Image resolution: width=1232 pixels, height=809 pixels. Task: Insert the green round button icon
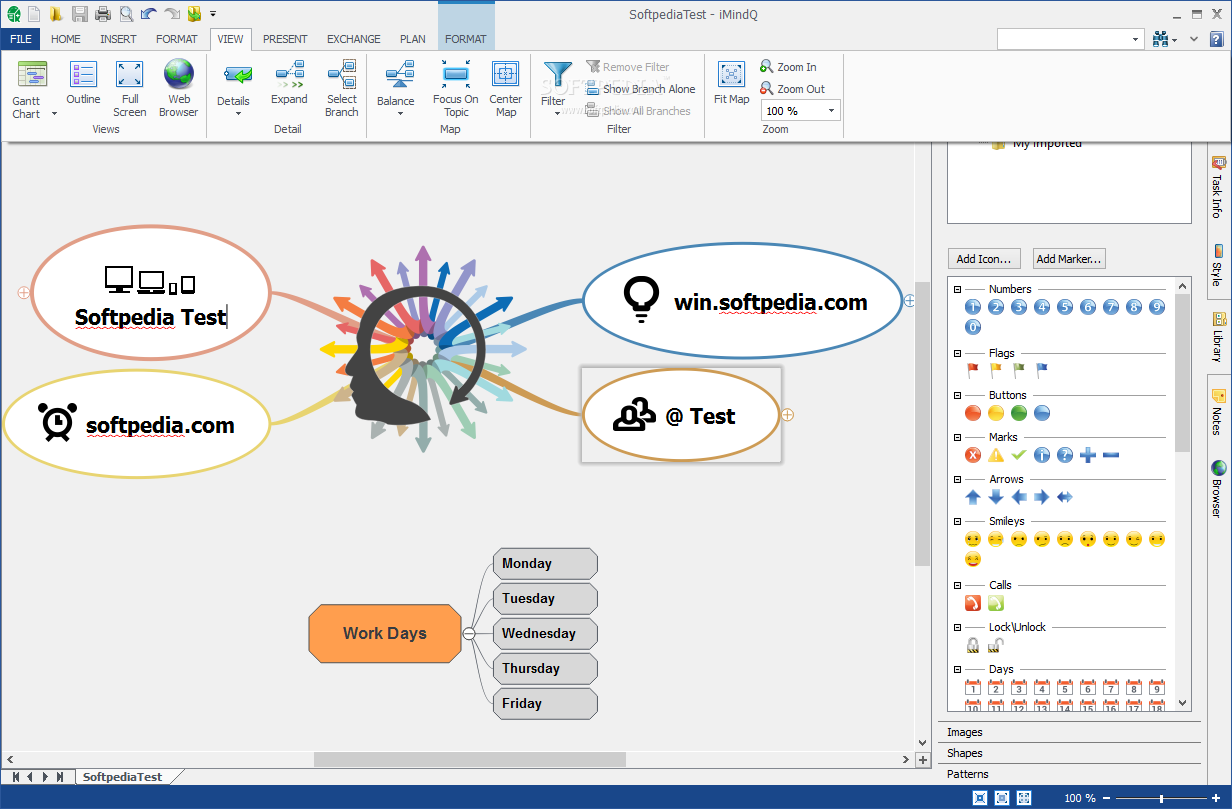point(1019,413)
